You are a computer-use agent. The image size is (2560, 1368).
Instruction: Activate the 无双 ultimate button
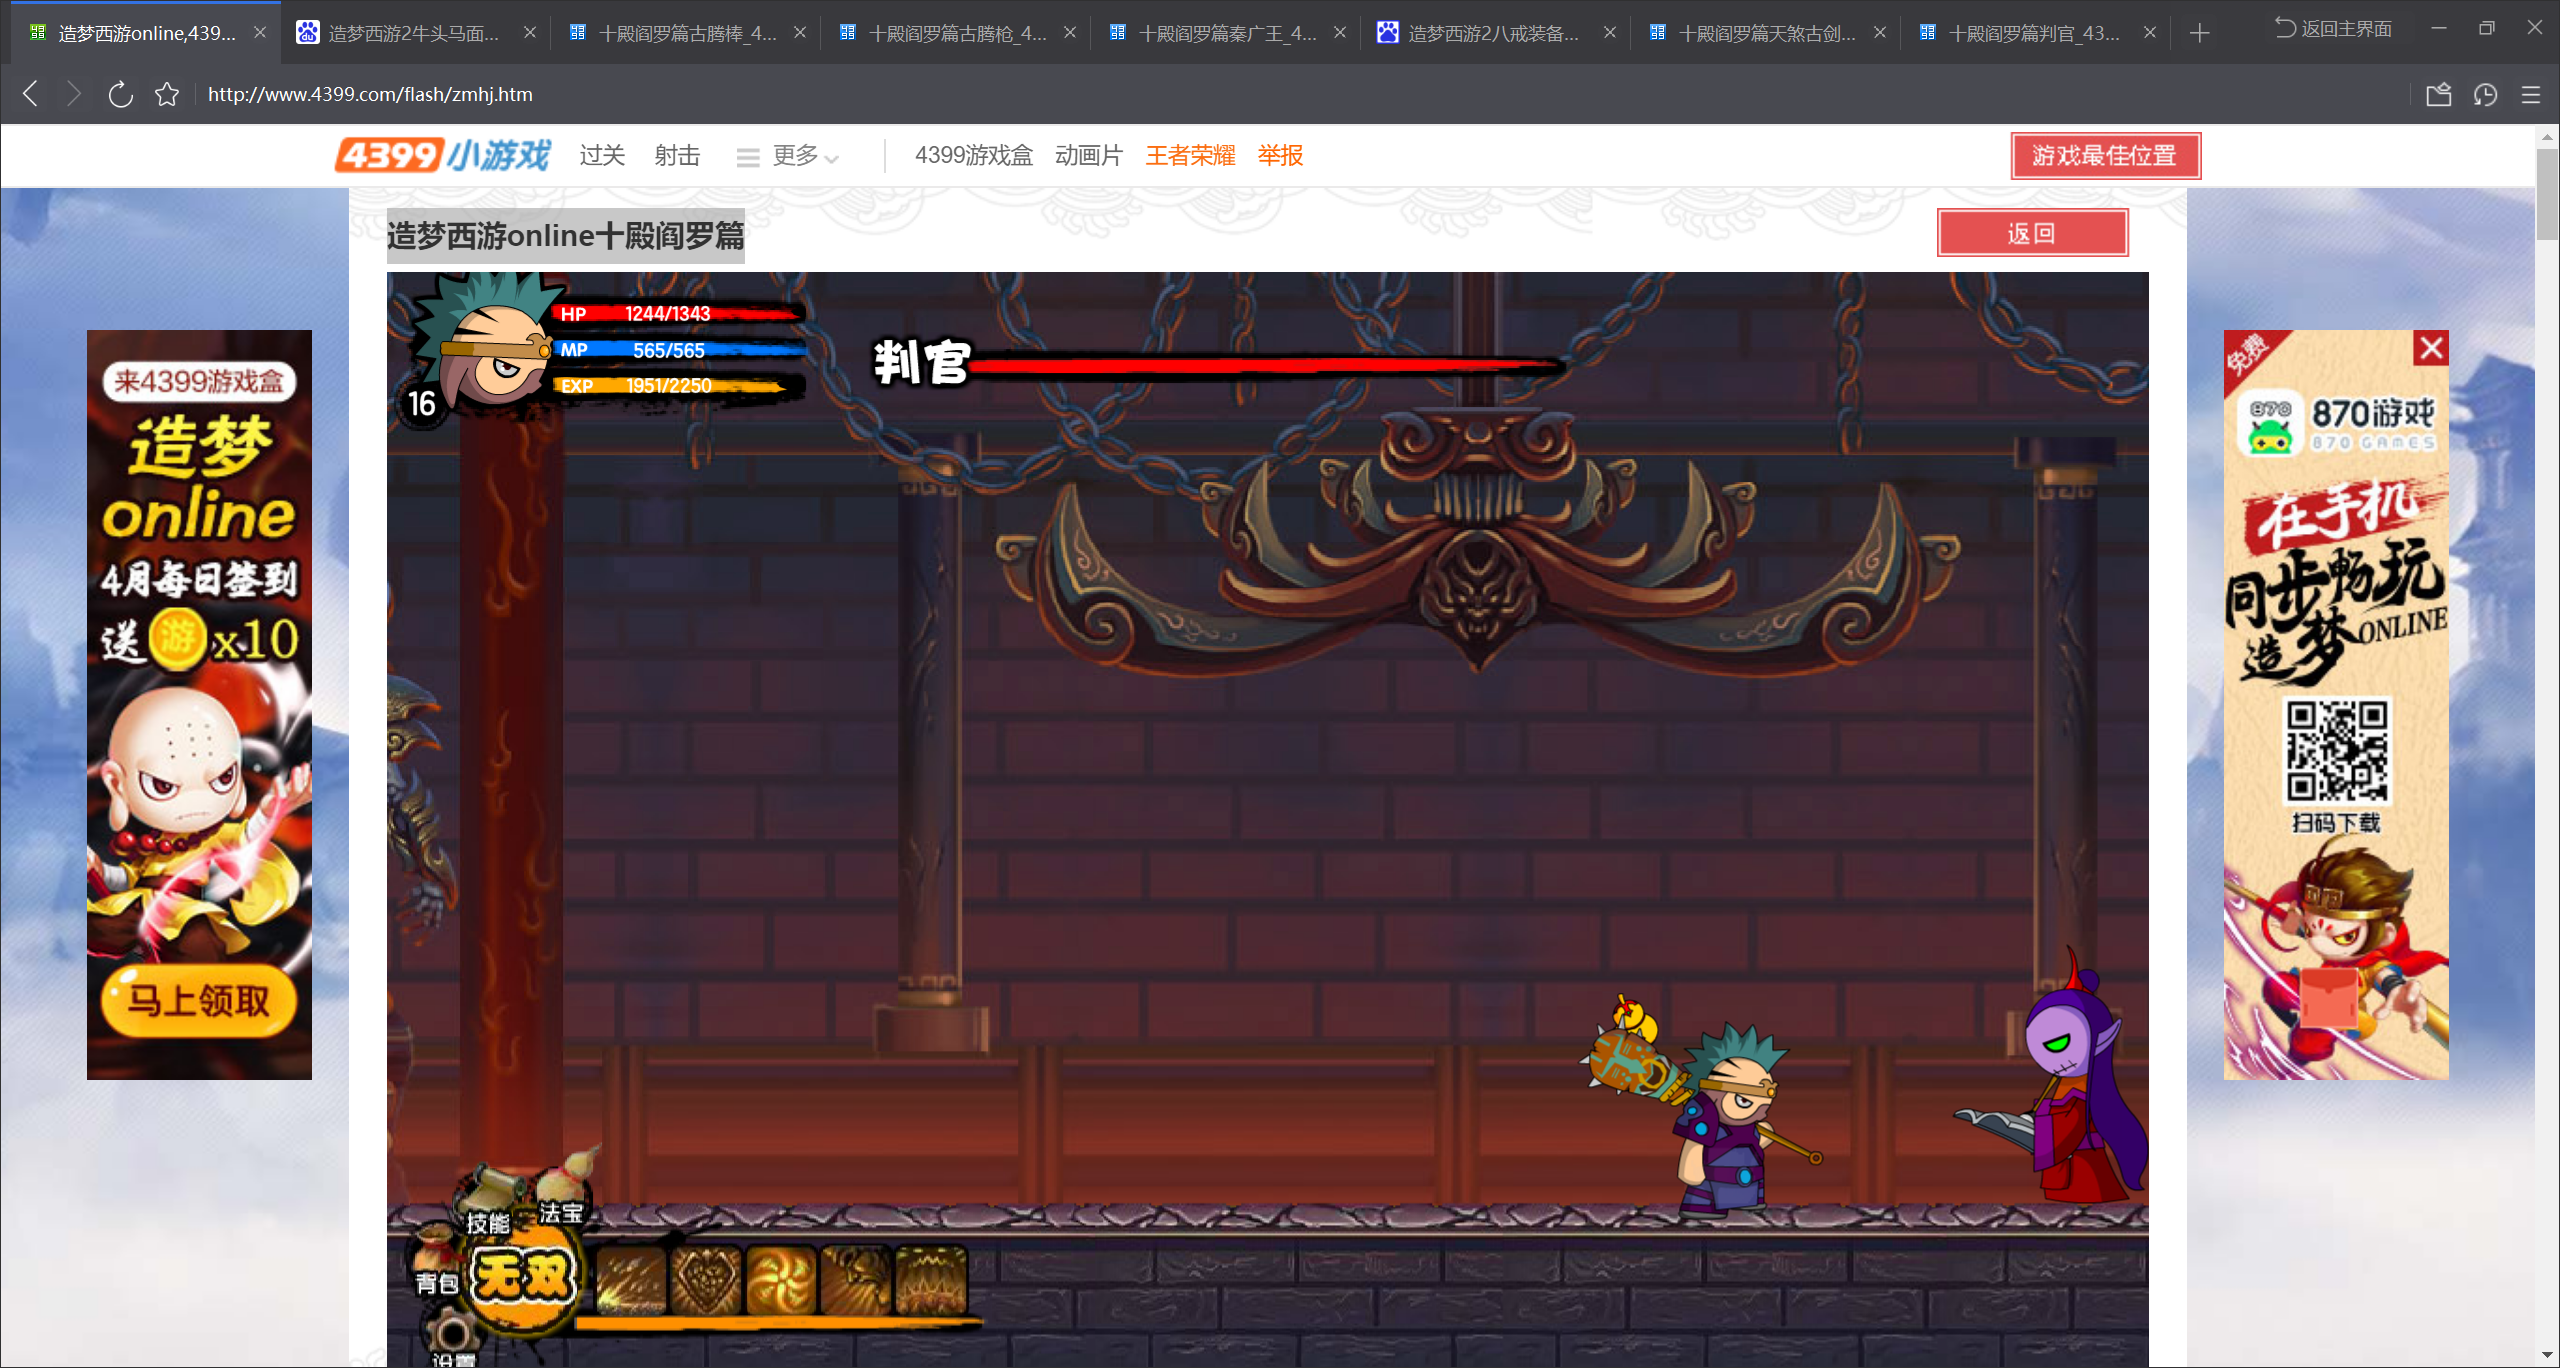click(524, 1277)
